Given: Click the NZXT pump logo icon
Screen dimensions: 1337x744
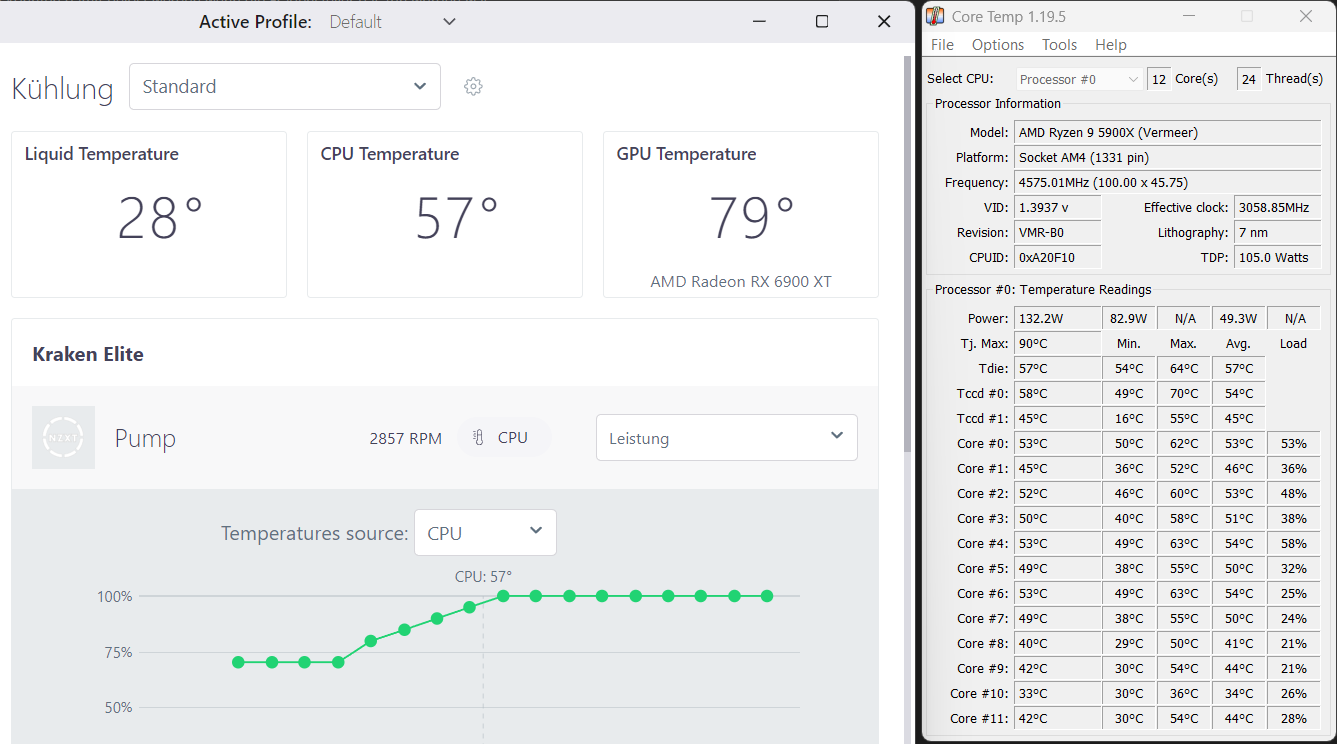Looking at the screenshot, I should pyautogui.click(x=63, y=438).
